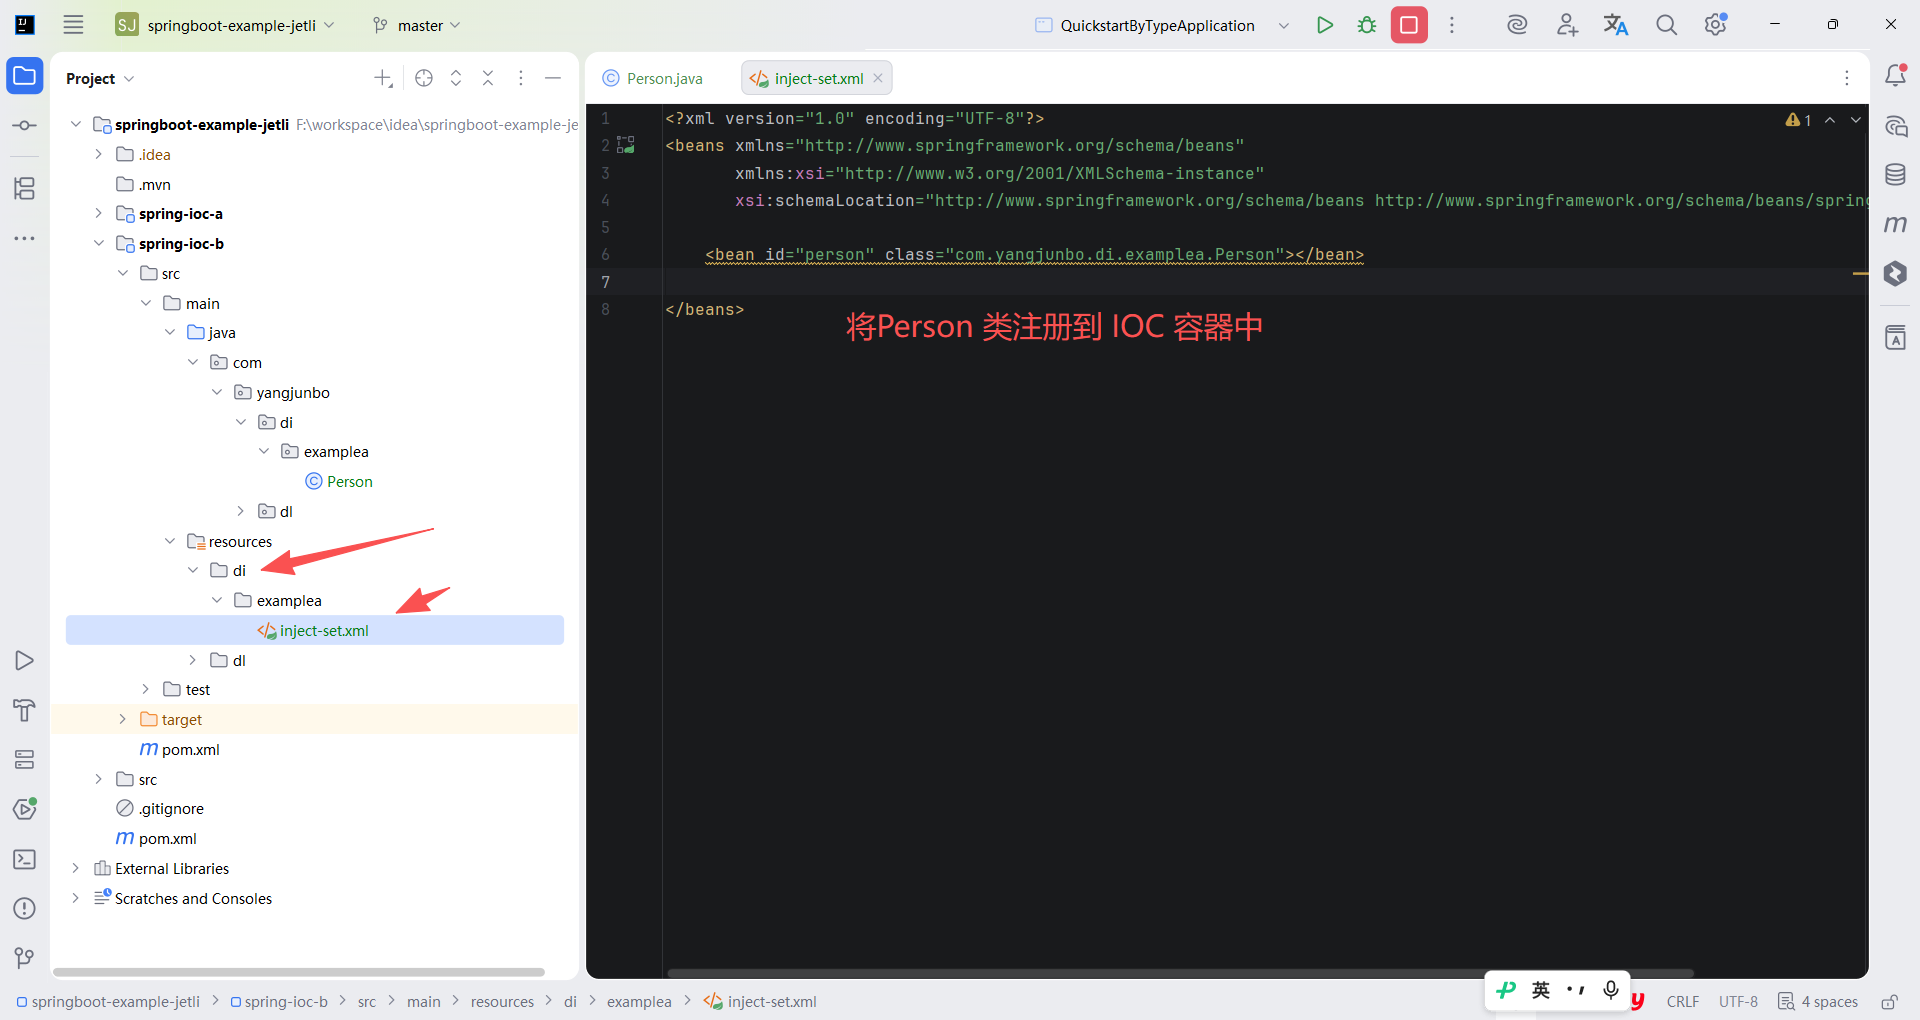Viewport: 1920px width, 1020px height.
Task: Open Search Everywhere magnifier
Action: pos(1666,25)
